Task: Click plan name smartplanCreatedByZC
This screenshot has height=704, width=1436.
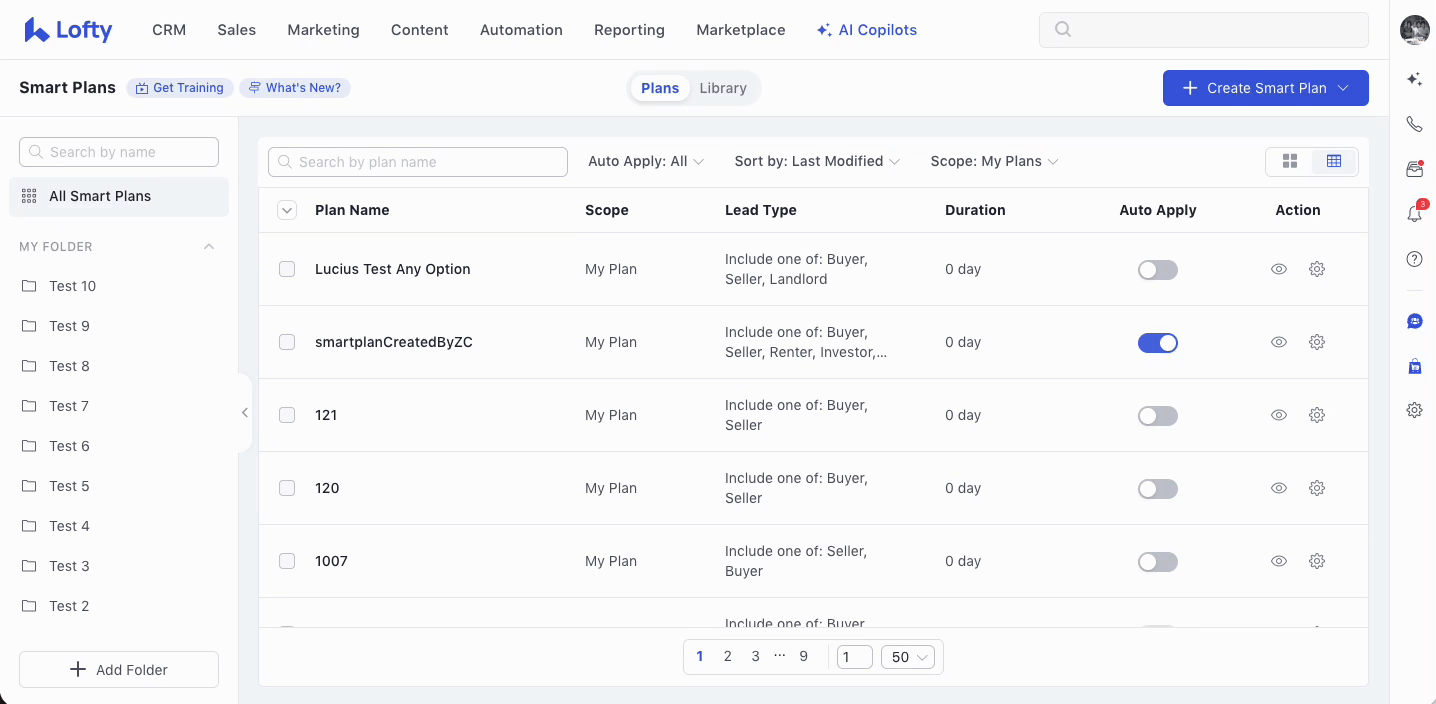Action: coord(394,342)
